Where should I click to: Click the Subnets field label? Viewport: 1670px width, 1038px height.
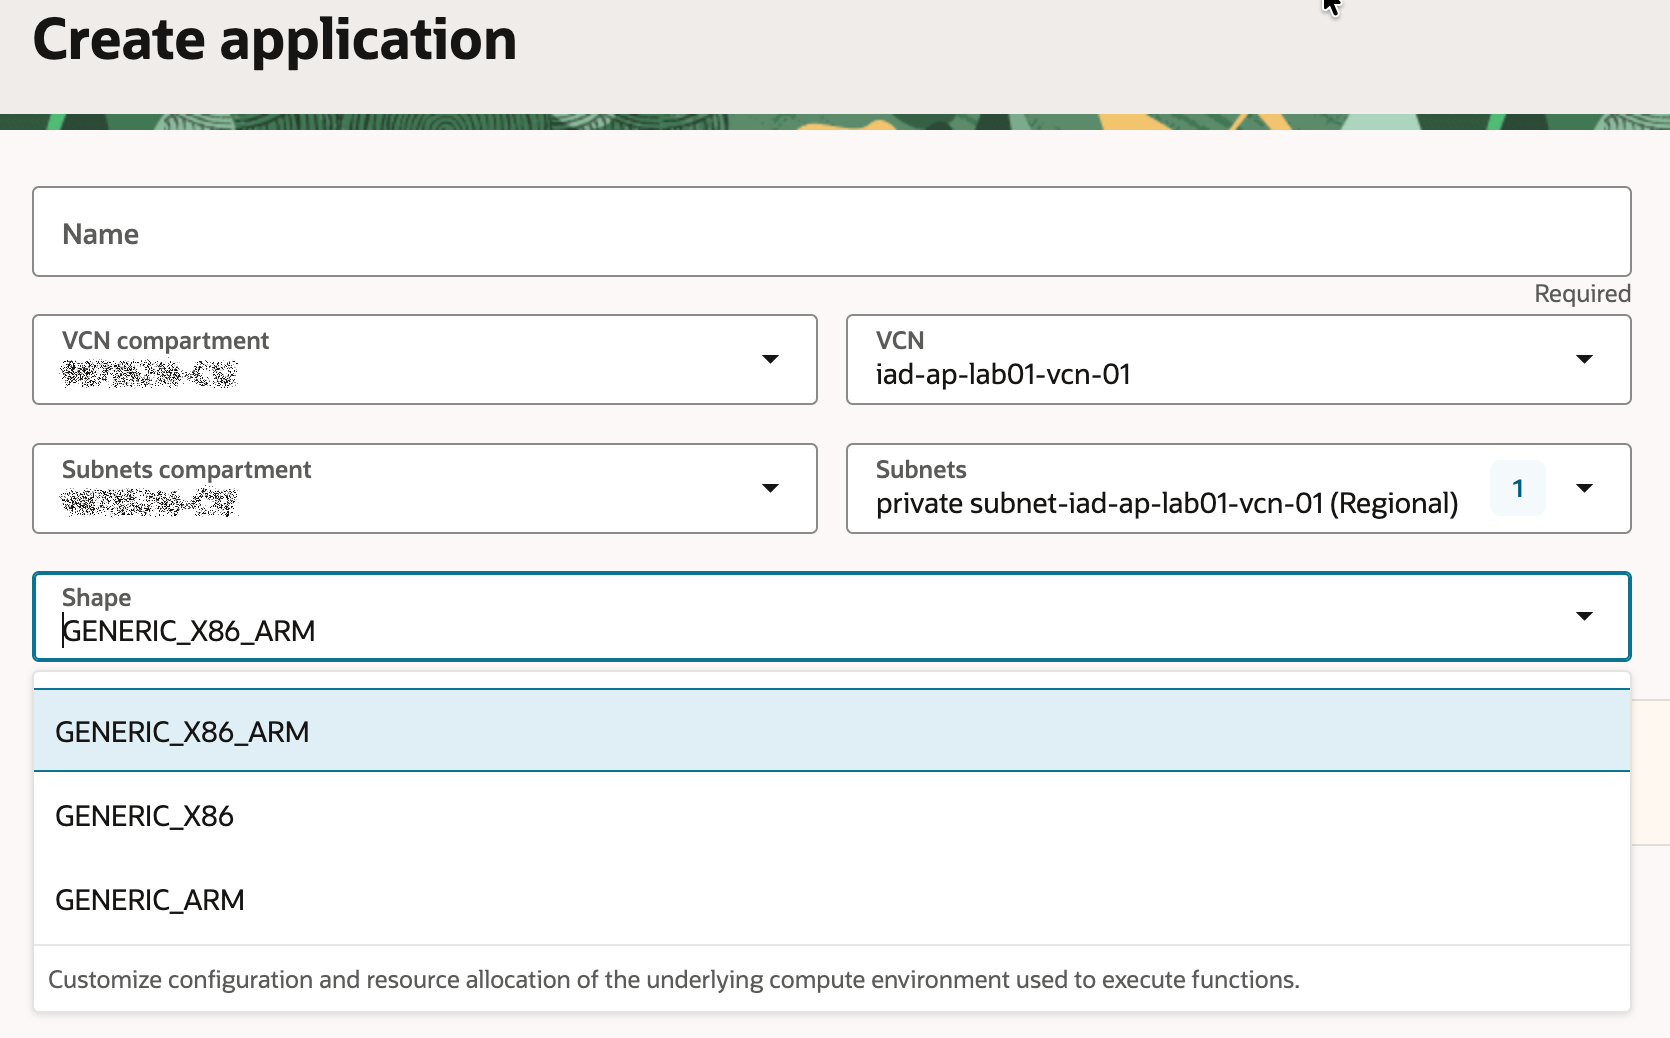[921, 469]
